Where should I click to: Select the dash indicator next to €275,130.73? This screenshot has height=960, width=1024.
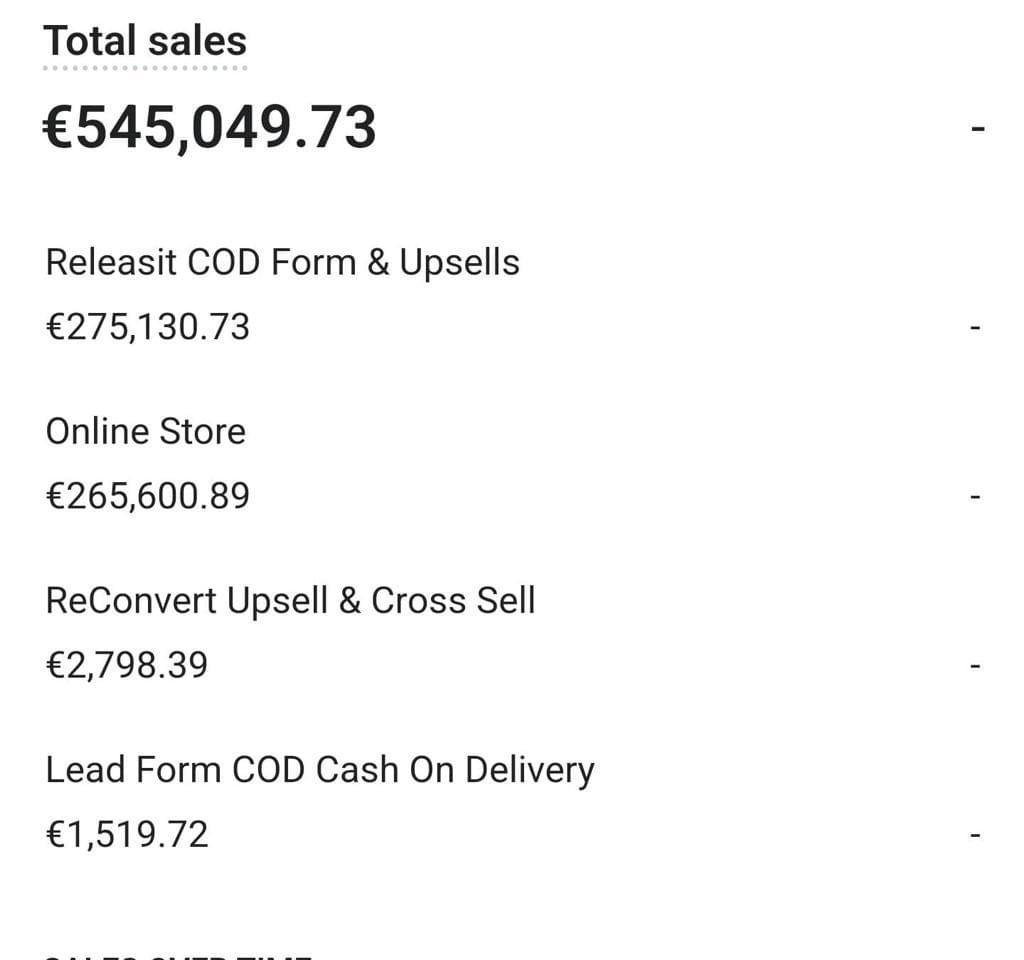[x=976, y=327]
